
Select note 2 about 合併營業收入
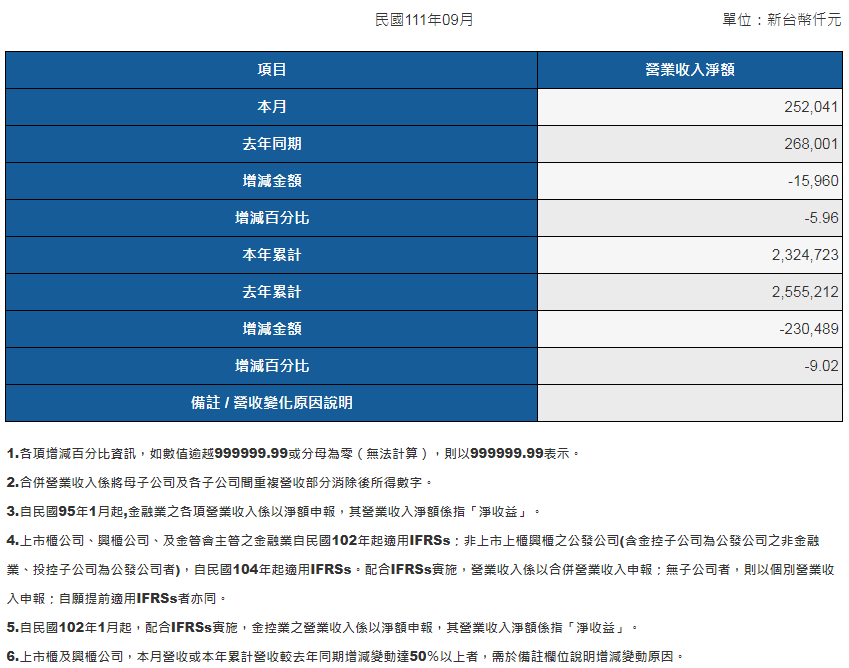click(x=220, y=482)
